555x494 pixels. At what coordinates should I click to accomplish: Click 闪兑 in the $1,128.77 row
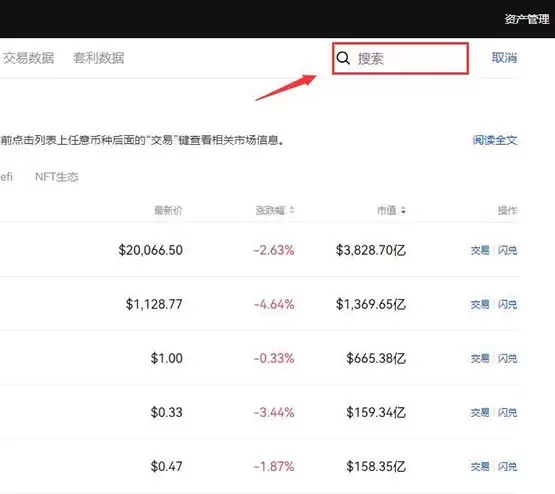coord(508,305)
